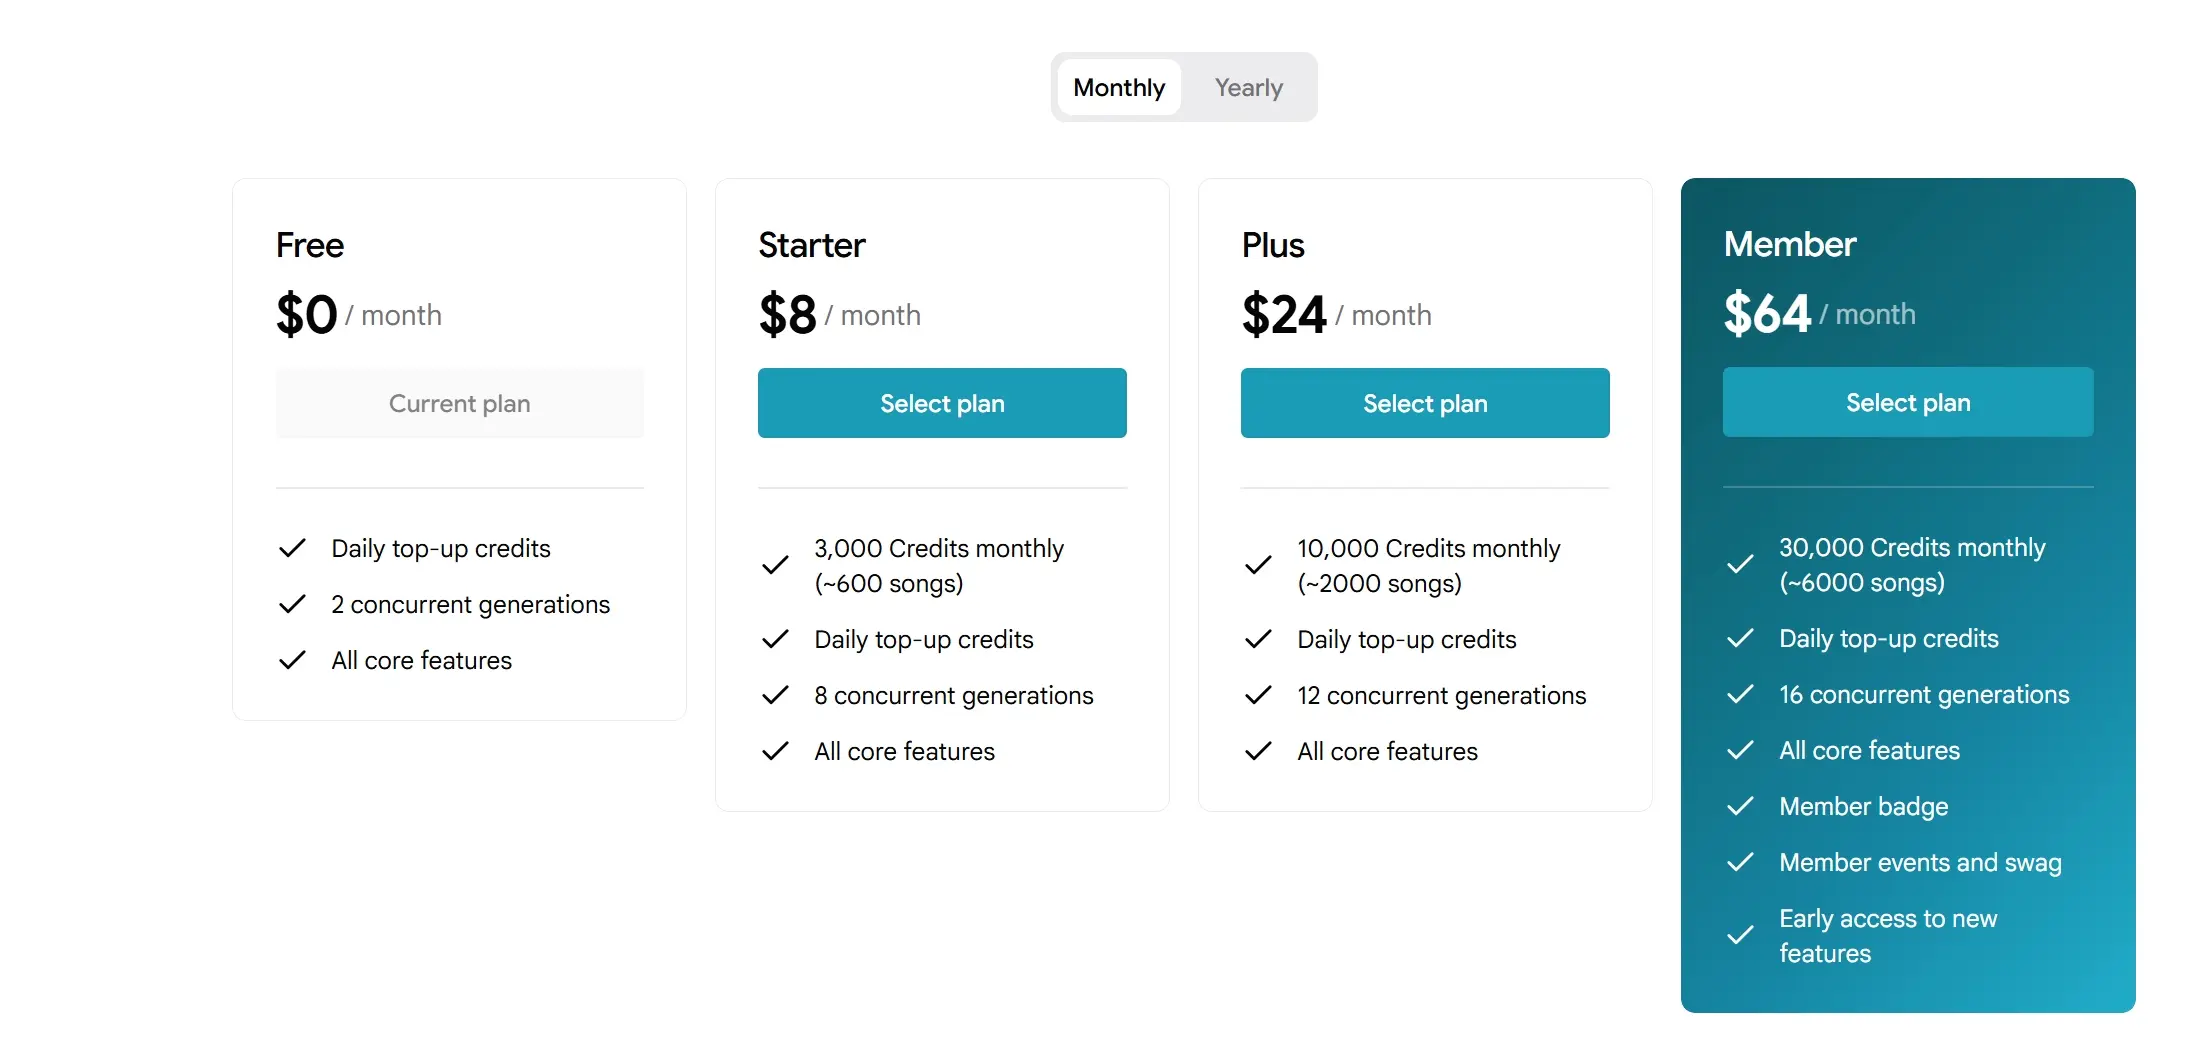This screenshot has width=2205, height=1050.
Task: Click checkmark next to 8 concurrent generations
Action: (x=775, y=695)
